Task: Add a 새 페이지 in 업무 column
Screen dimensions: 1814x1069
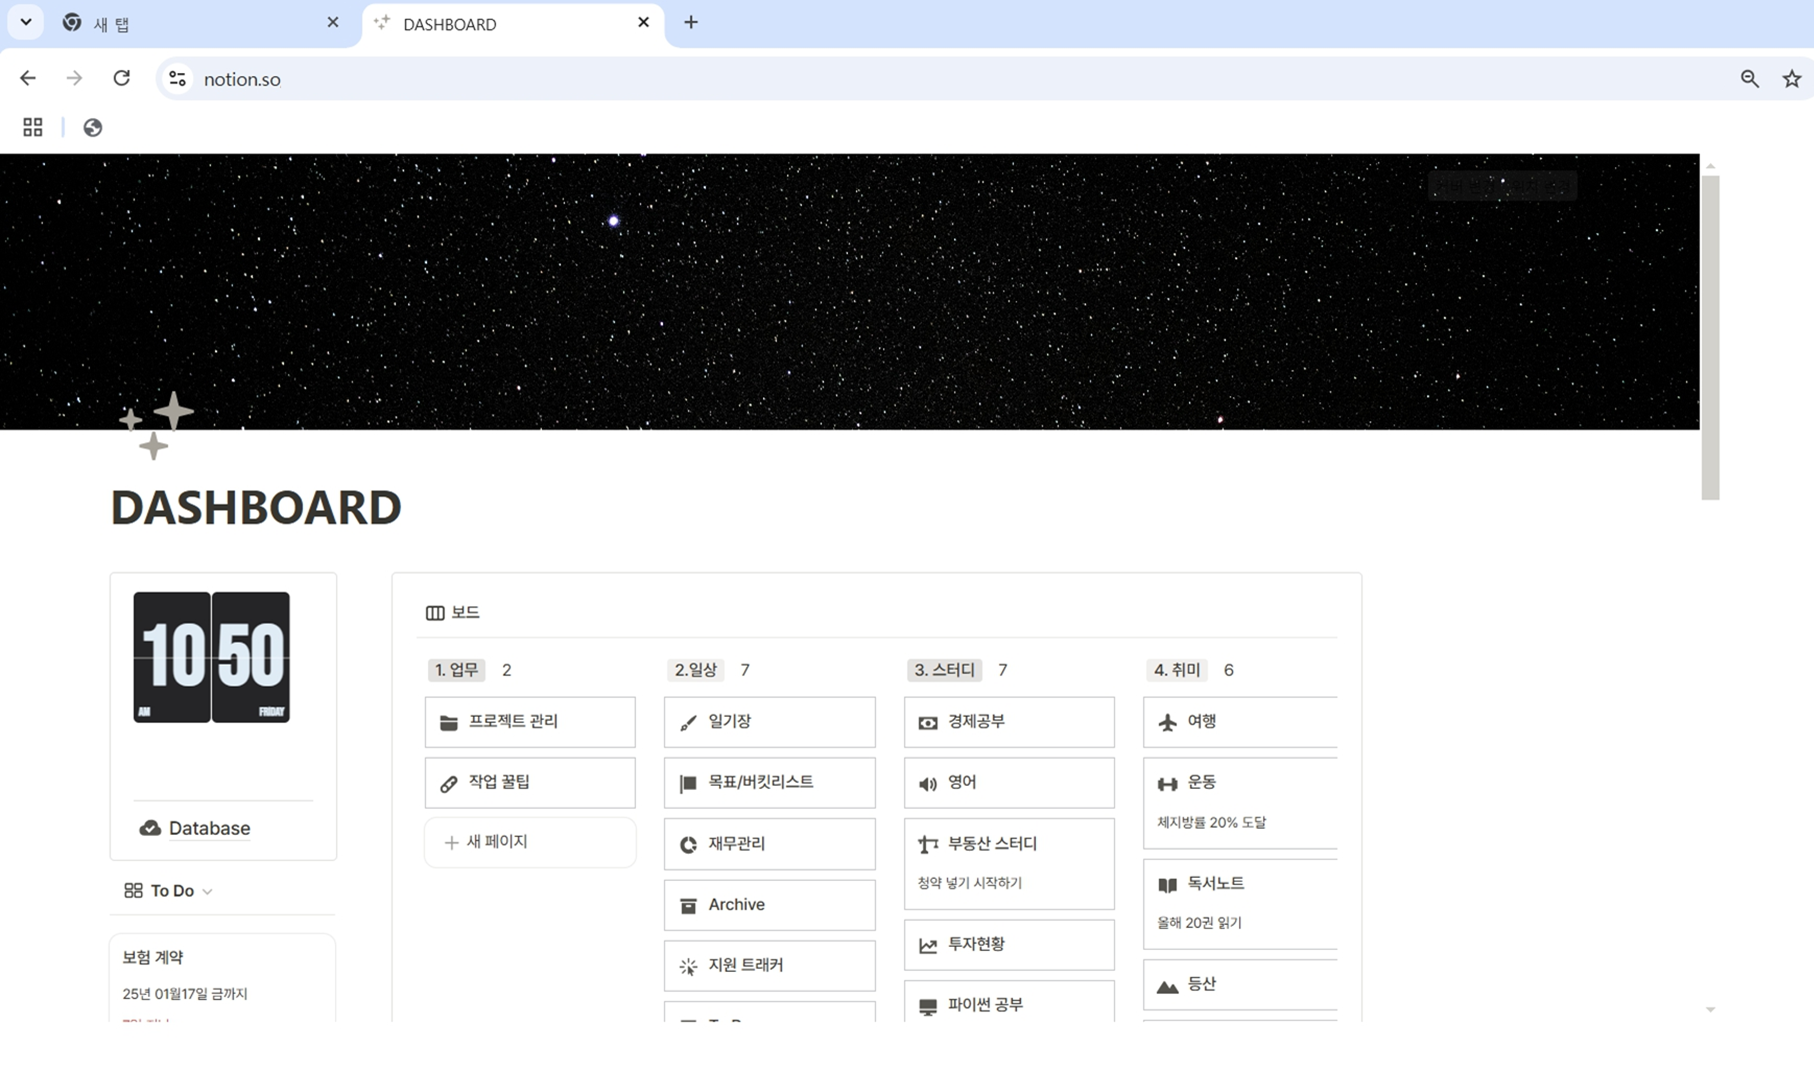Action: tap(530, 842)
